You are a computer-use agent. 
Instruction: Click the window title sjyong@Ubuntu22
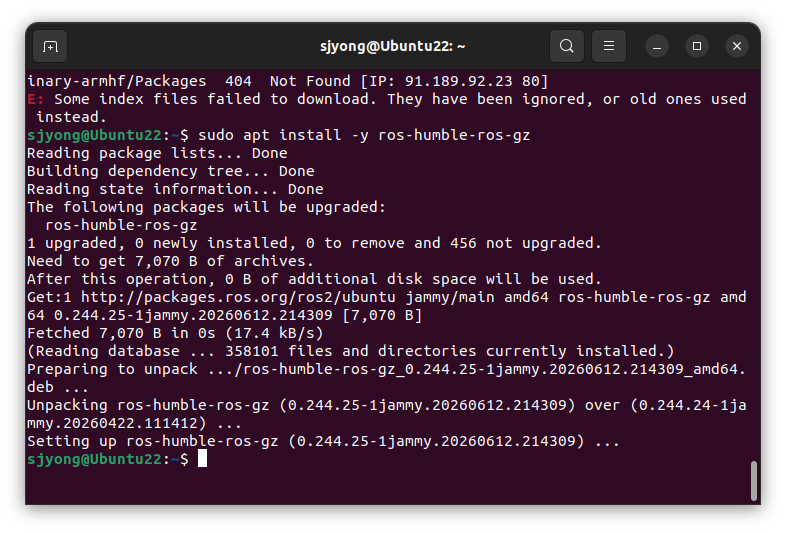click(392, 47)
